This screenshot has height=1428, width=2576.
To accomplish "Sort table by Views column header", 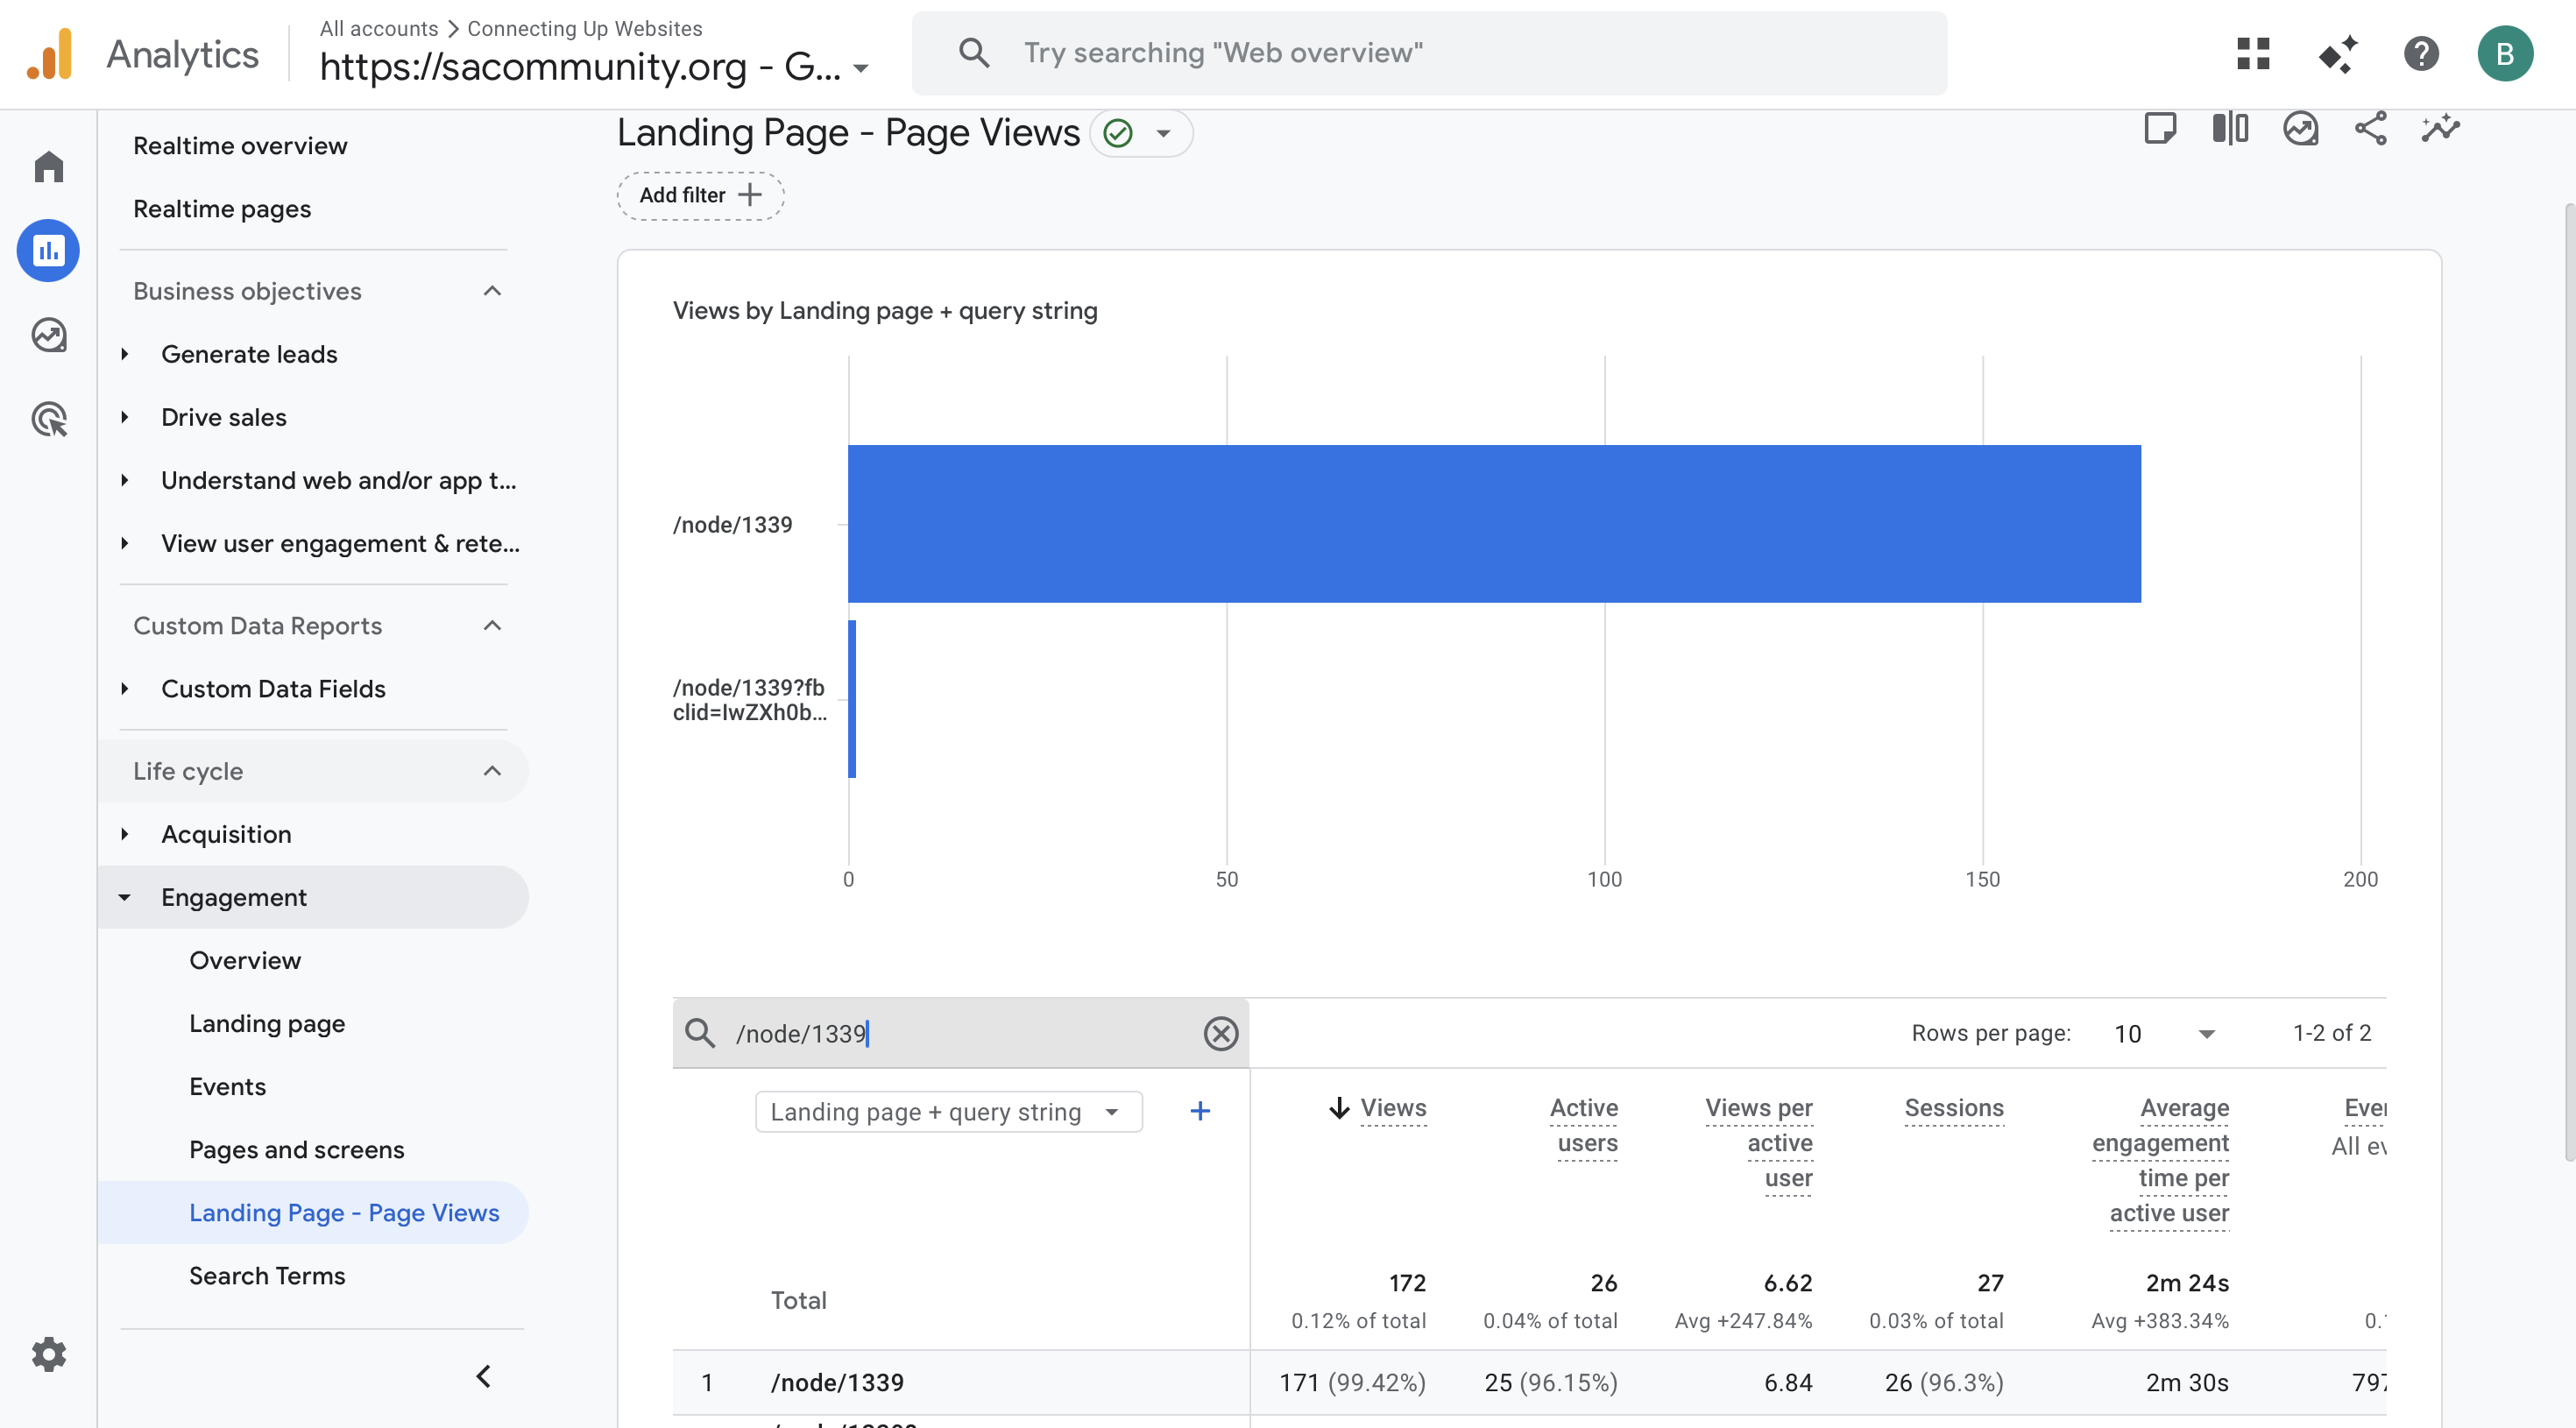I will coord(1392,1108).
